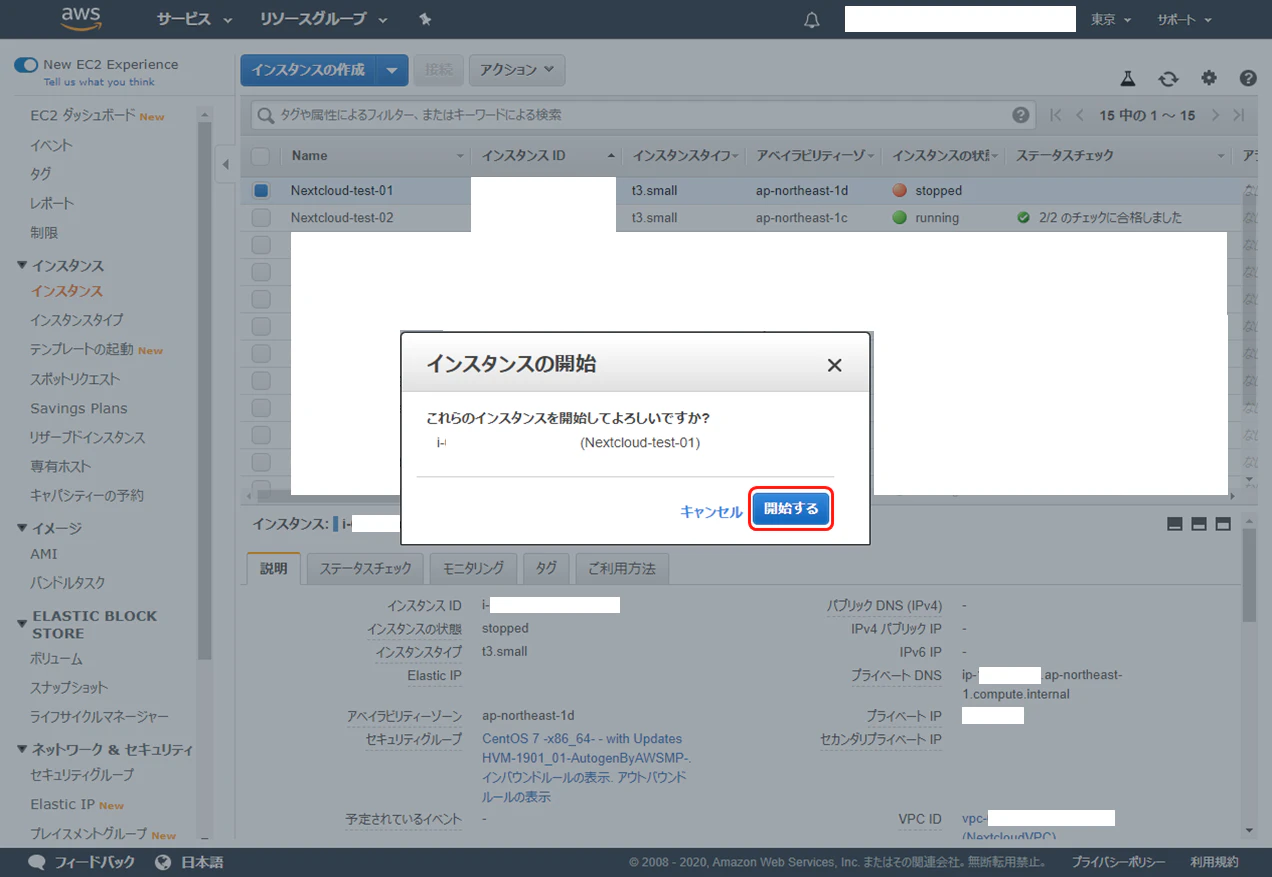Open セキュリティグループ in sidebar
This screenshot has width=1272, height=877.
click(82, 775)
